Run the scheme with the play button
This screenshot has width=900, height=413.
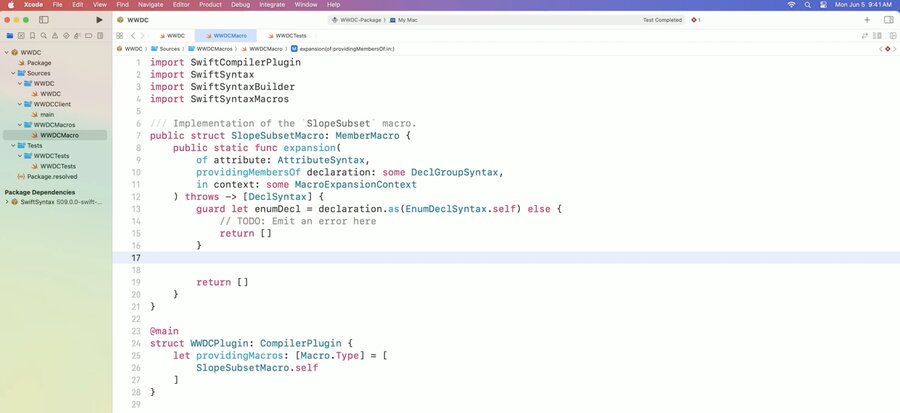(99, 20)
